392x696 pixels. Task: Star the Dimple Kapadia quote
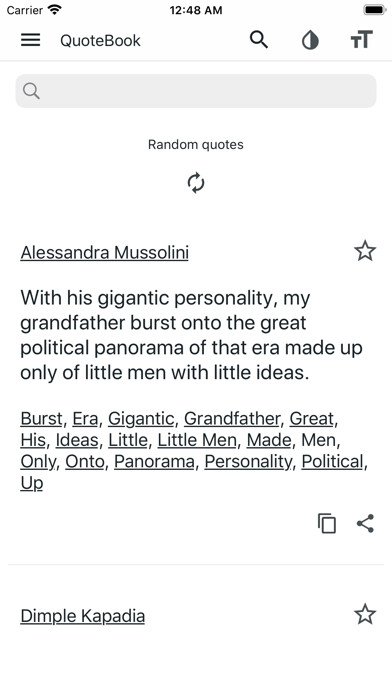[365, 615]
